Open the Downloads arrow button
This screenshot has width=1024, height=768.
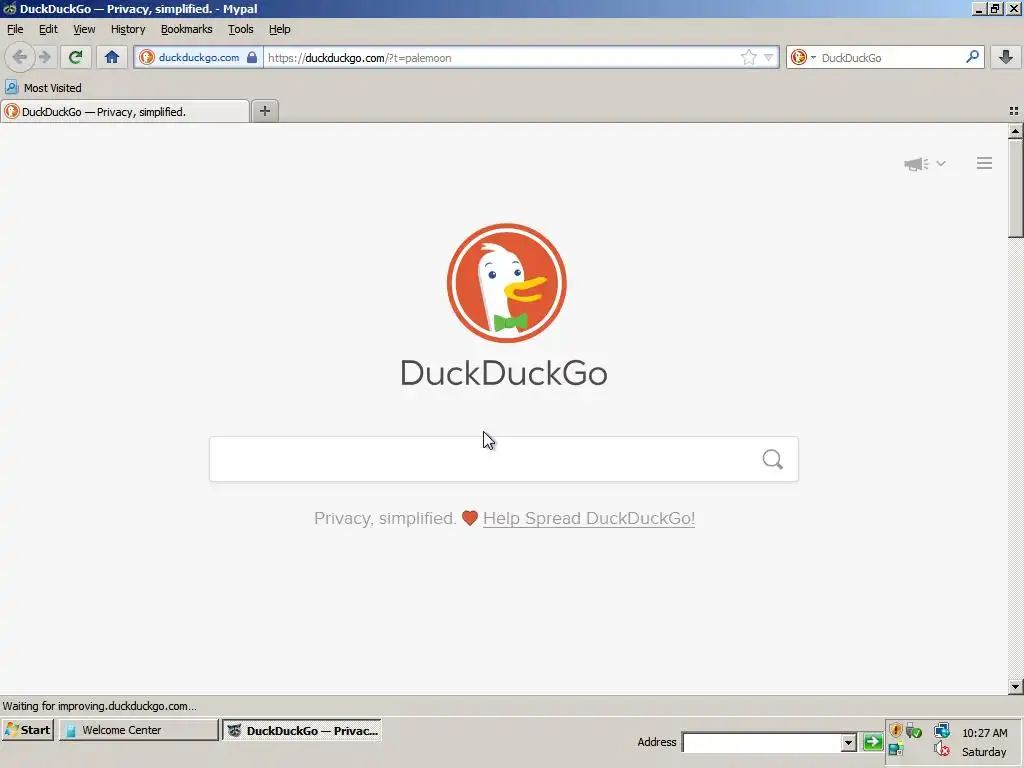tap(1006, 57)
